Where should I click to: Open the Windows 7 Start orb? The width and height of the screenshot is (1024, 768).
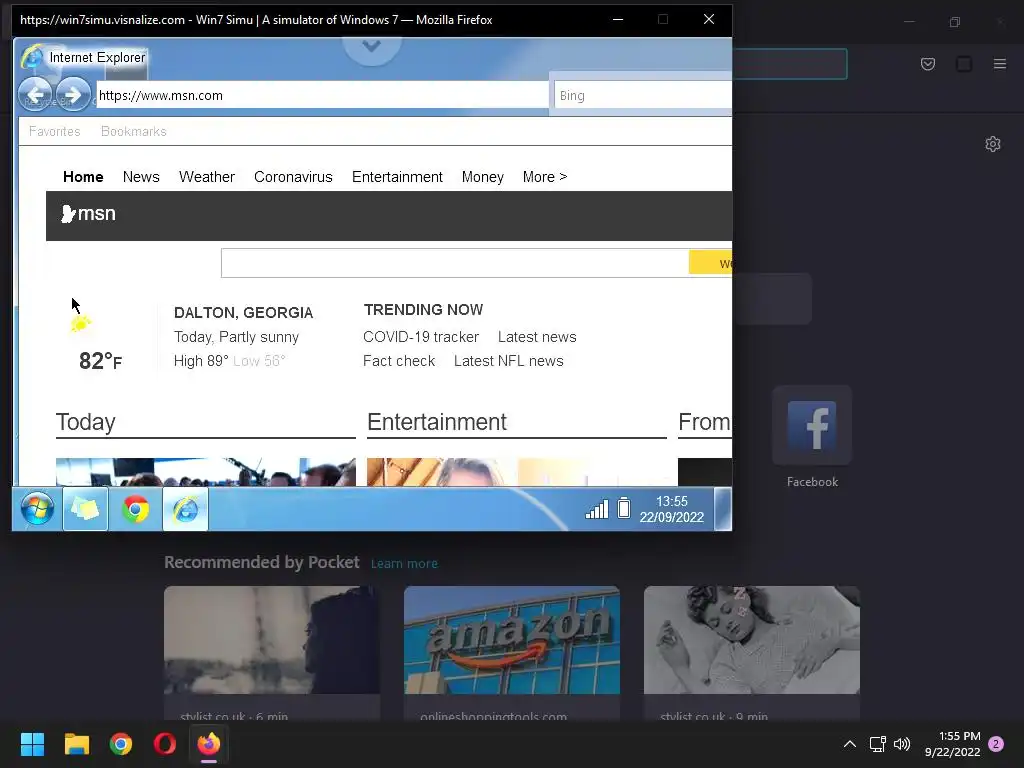pos(37,509)
